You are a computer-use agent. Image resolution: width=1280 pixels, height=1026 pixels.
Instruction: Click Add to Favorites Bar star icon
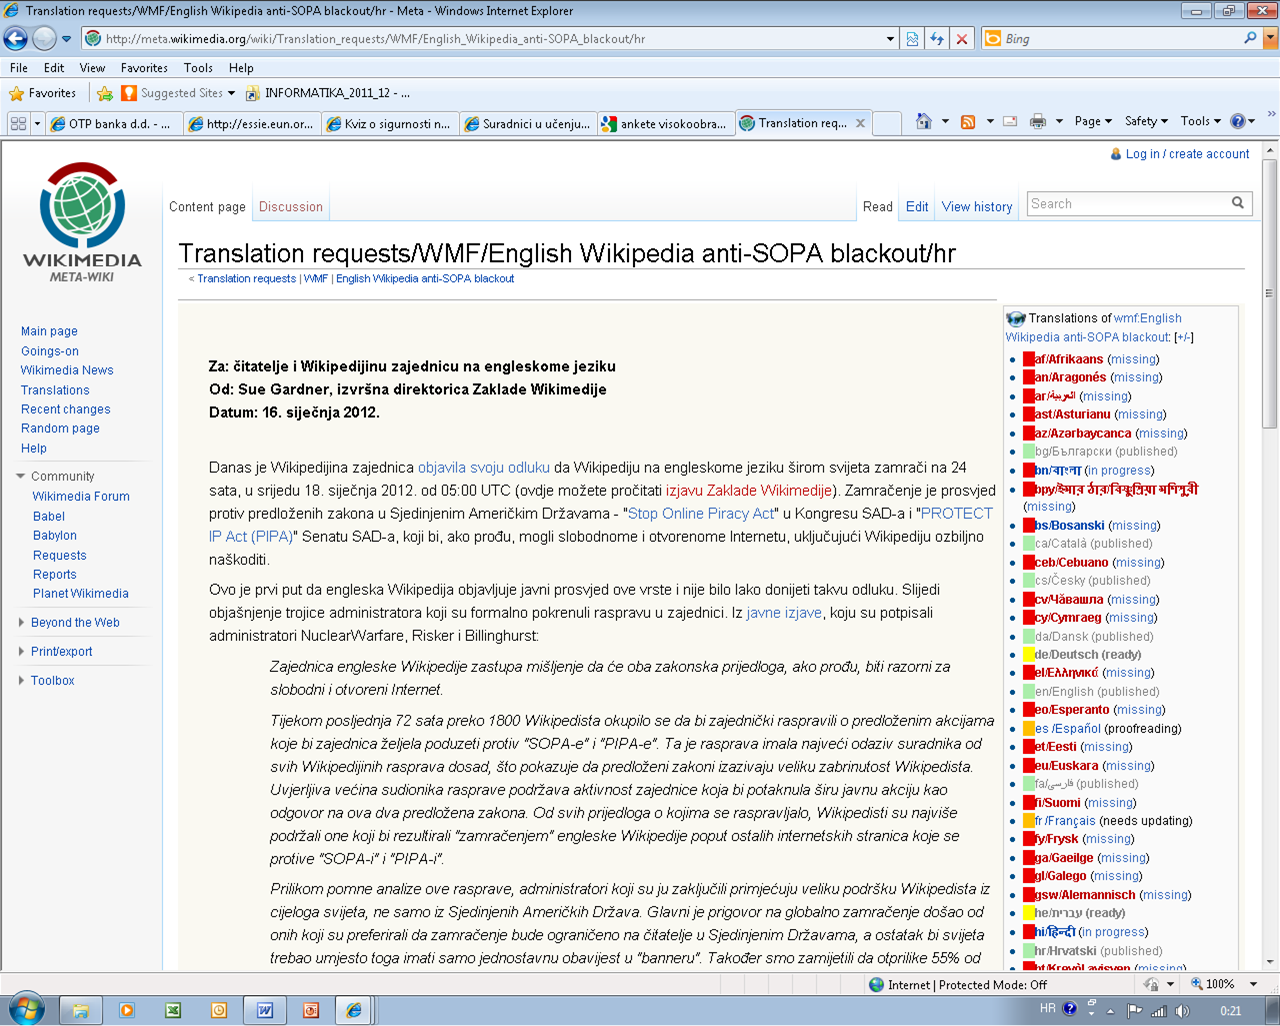[105, 93]
